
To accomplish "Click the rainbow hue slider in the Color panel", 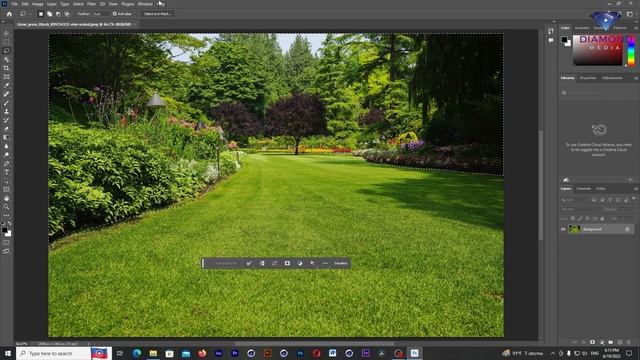I will point(631,51).
